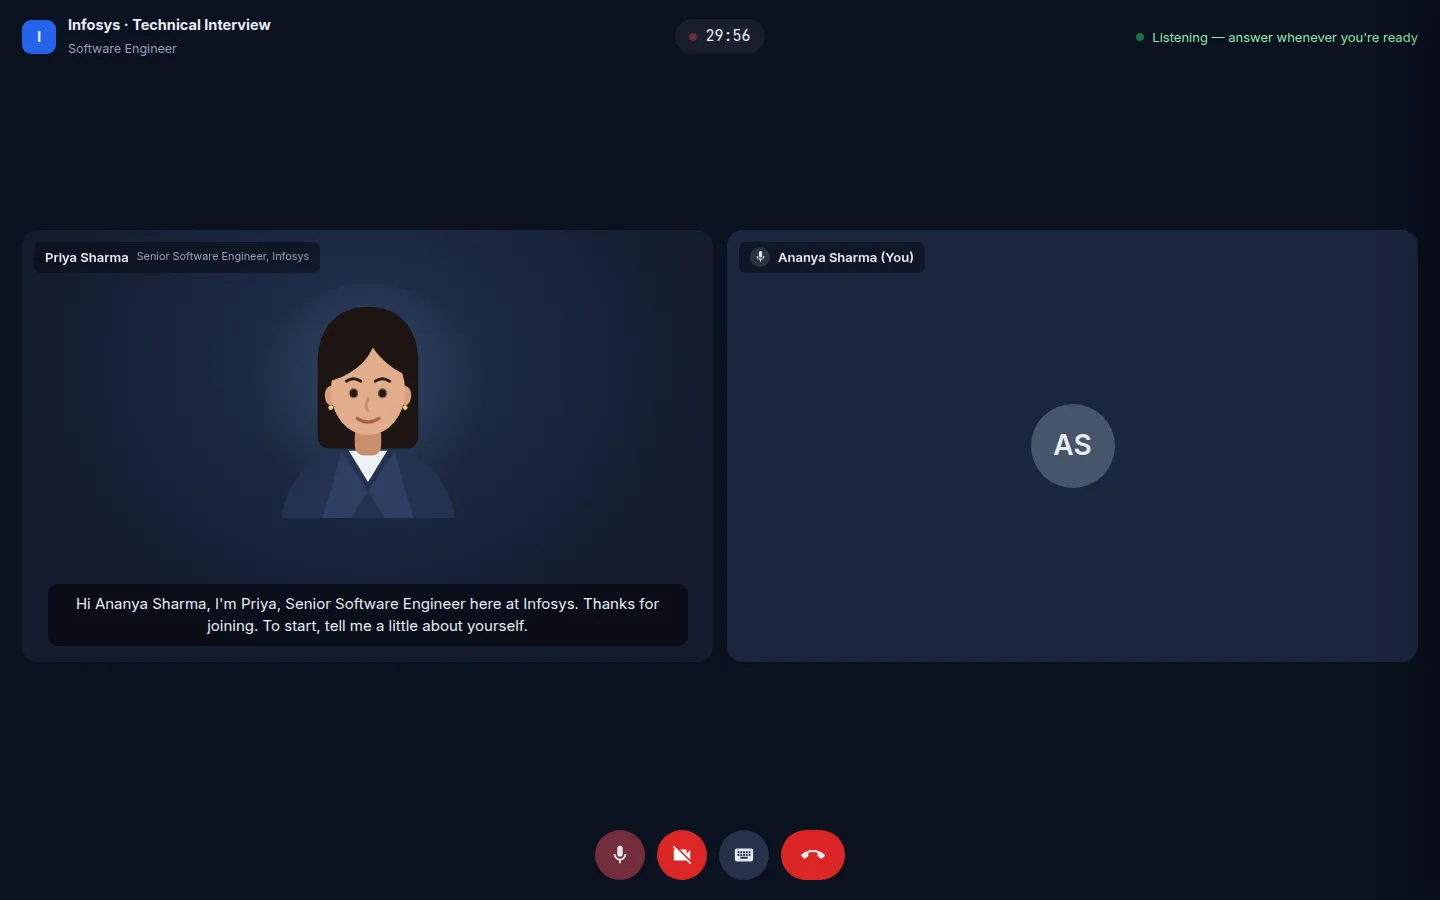Click the interviewer's caption text about introducing yourself

point(368,615)
